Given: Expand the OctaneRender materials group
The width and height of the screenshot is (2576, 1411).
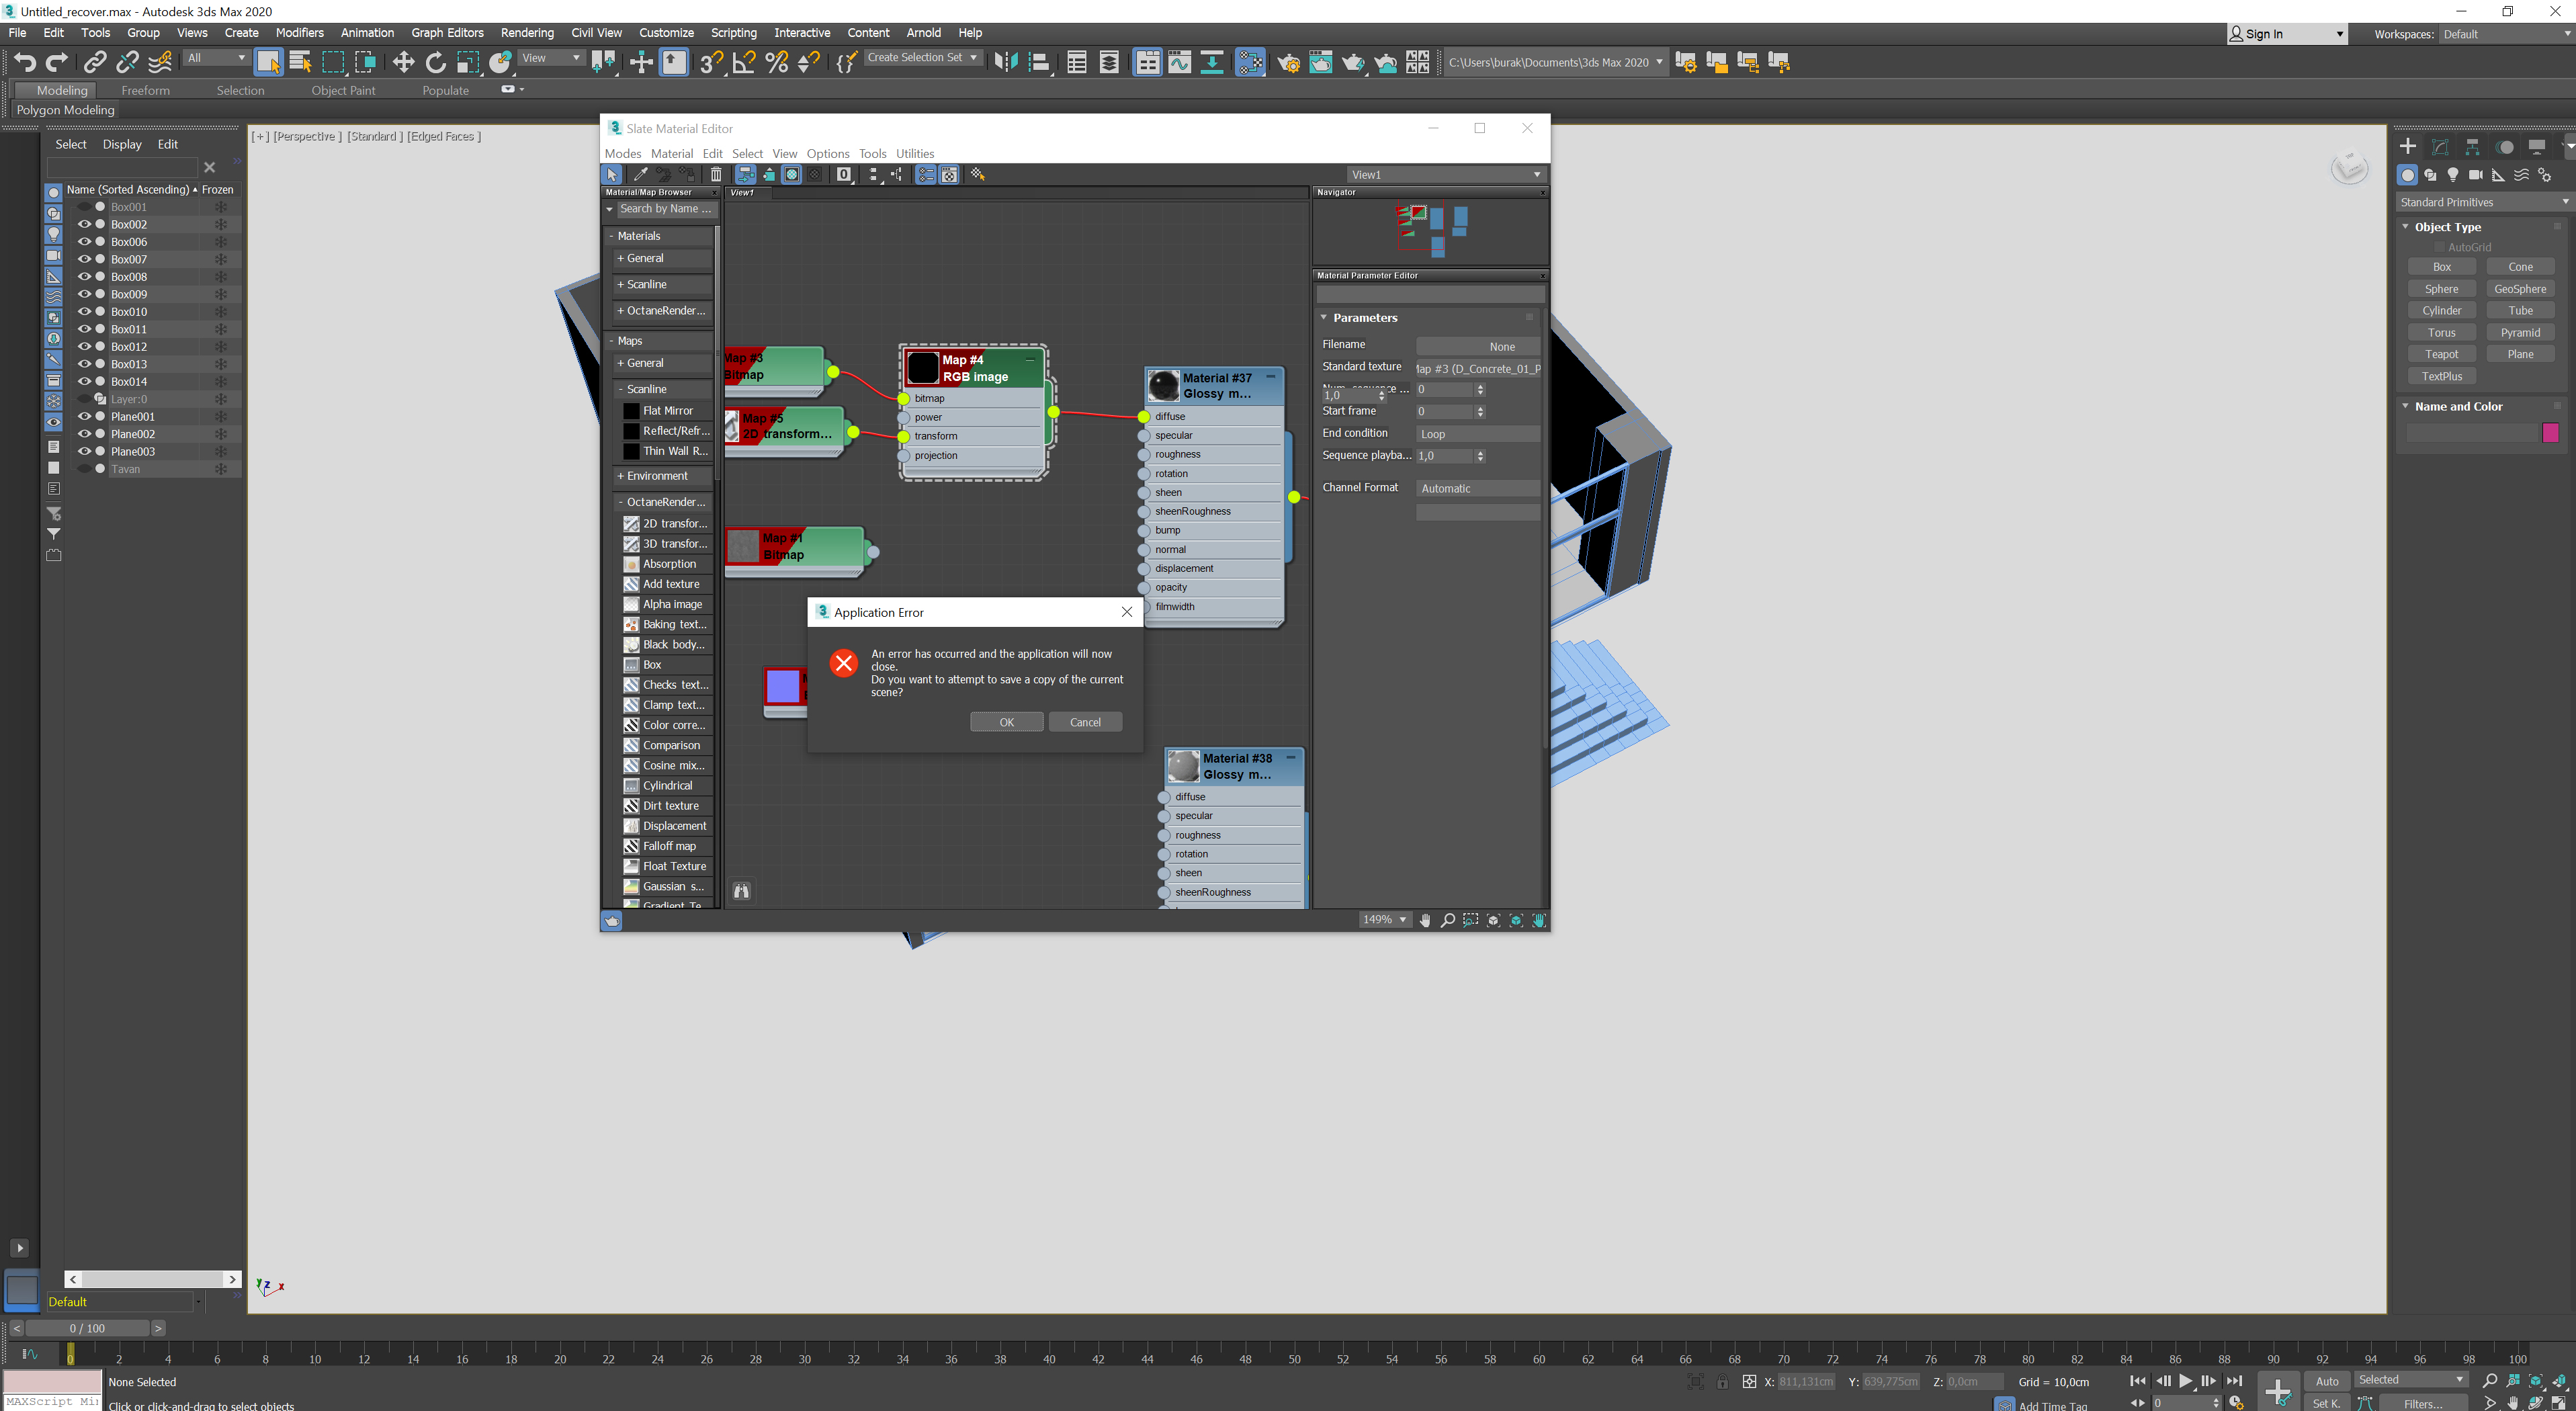Looking at the screenshot, I should pyautogui.click(x=661, y=310).
